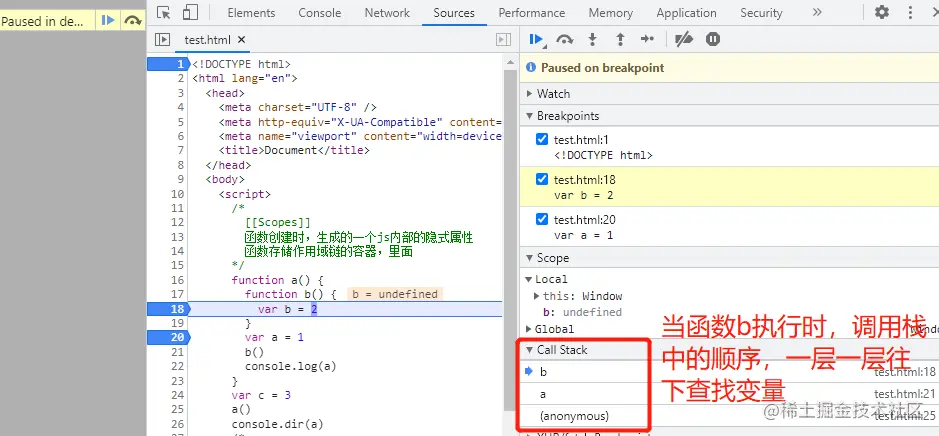Image resolution: width=939 pixels, height=436 pixels.
Task: Step into next function call
Action: tap(592, 40)
